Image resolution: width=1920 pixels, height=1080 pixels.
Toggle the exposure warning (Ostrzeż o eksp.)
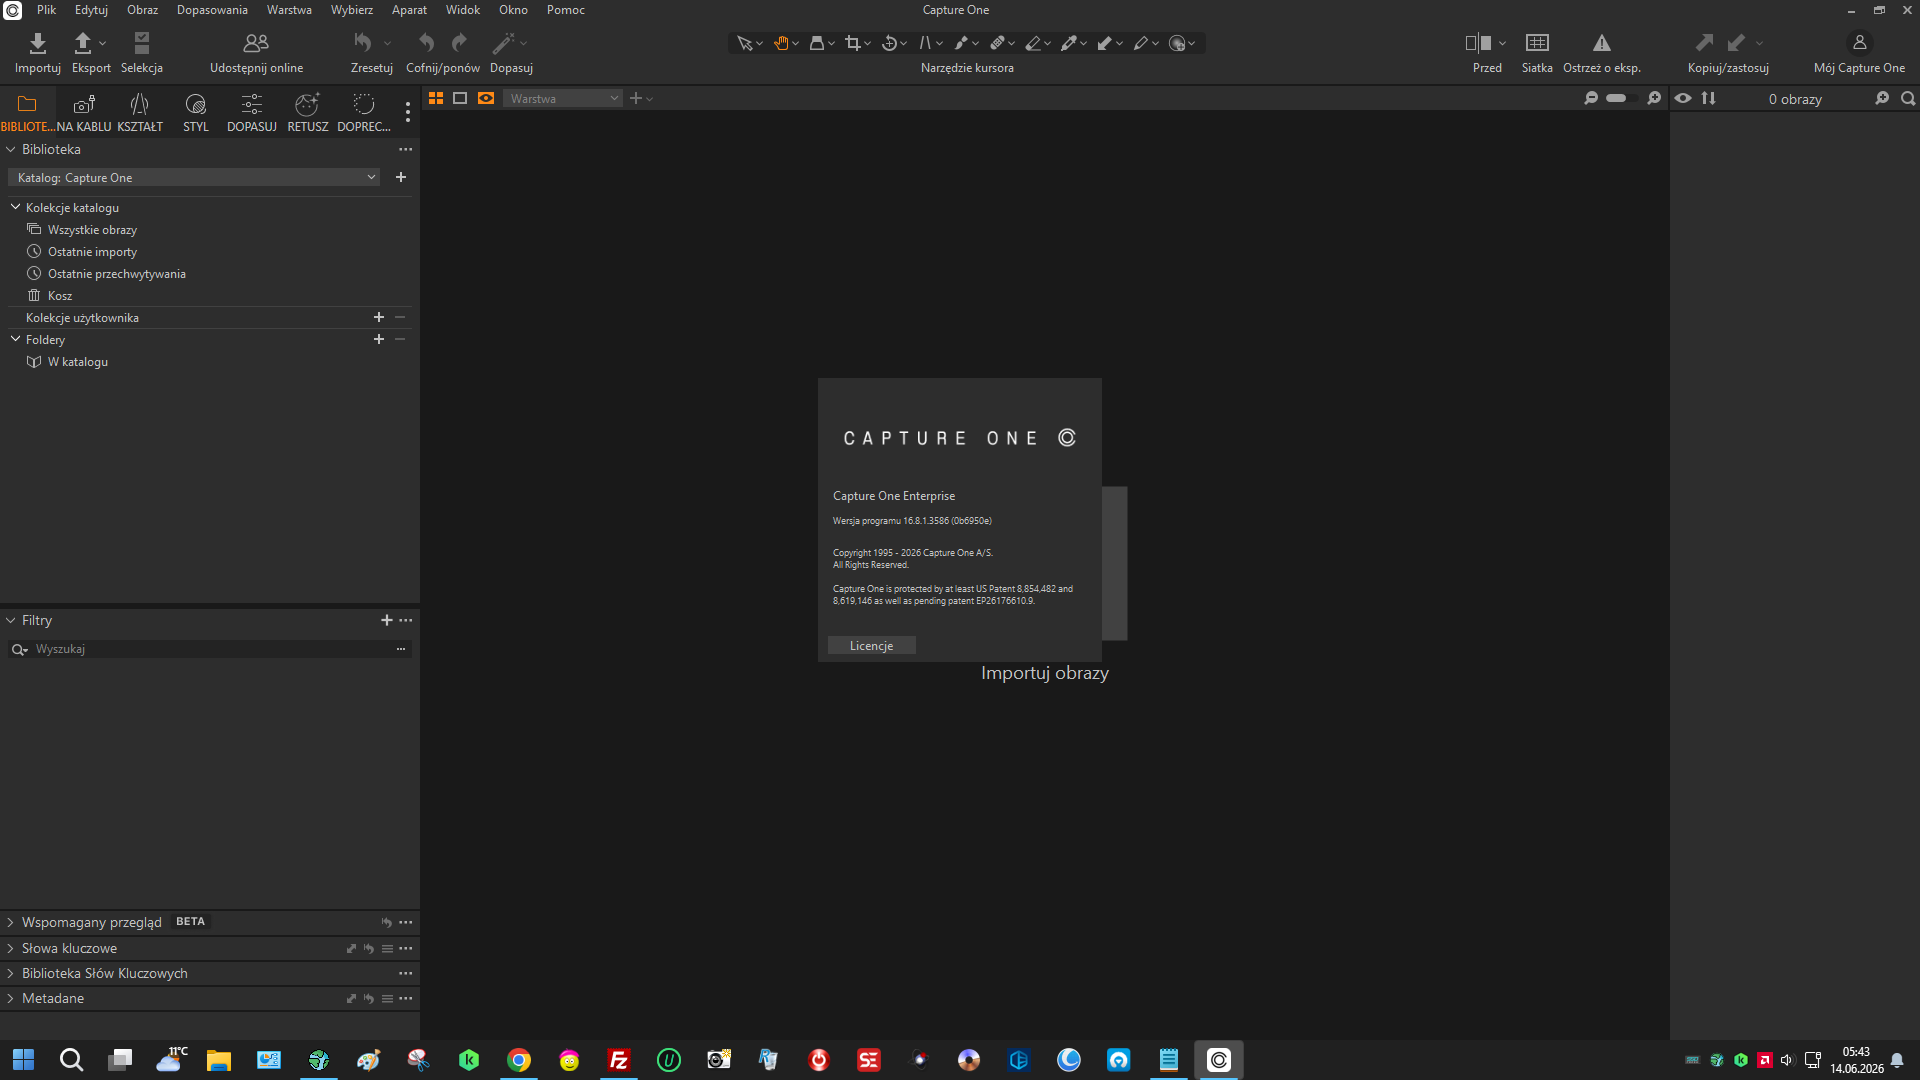(x=1602, y=43)
